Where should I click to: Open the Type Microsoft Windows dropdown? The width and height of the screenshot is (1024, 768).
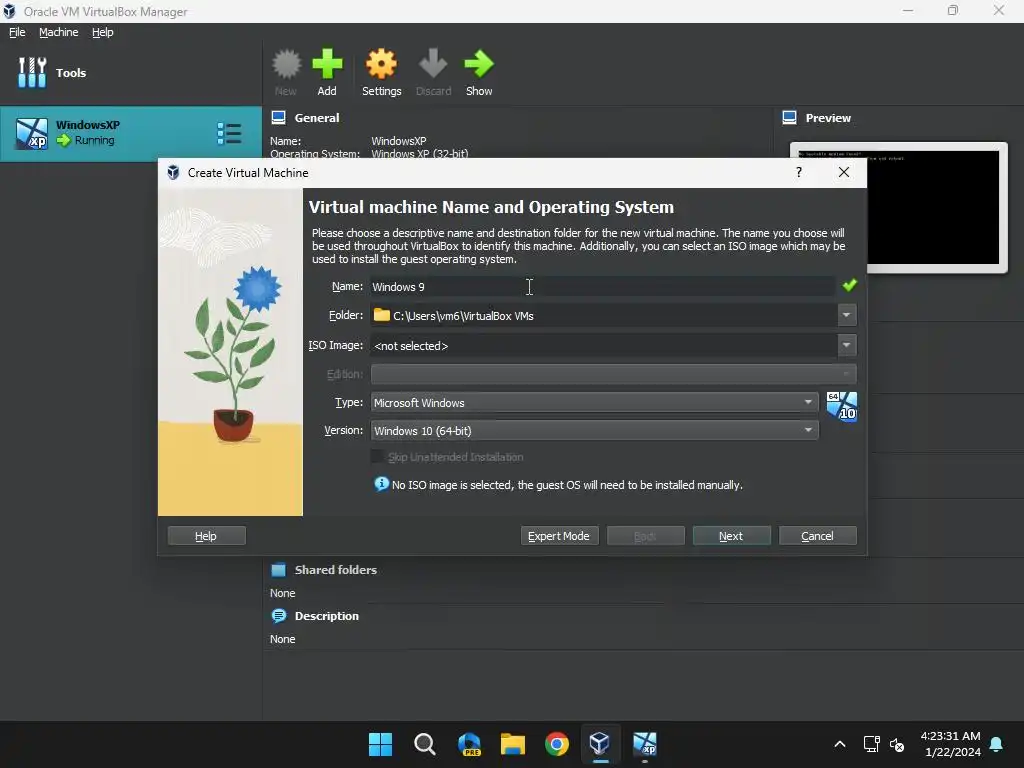coord(594,402)
